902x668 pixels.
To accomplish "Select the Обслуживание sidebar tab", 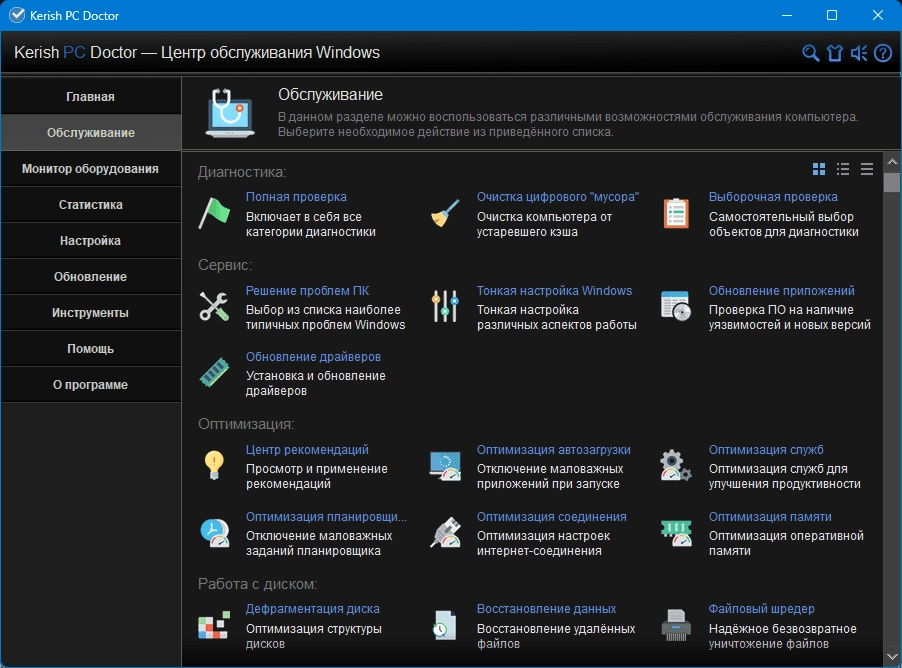I will (x=90, y=133).
